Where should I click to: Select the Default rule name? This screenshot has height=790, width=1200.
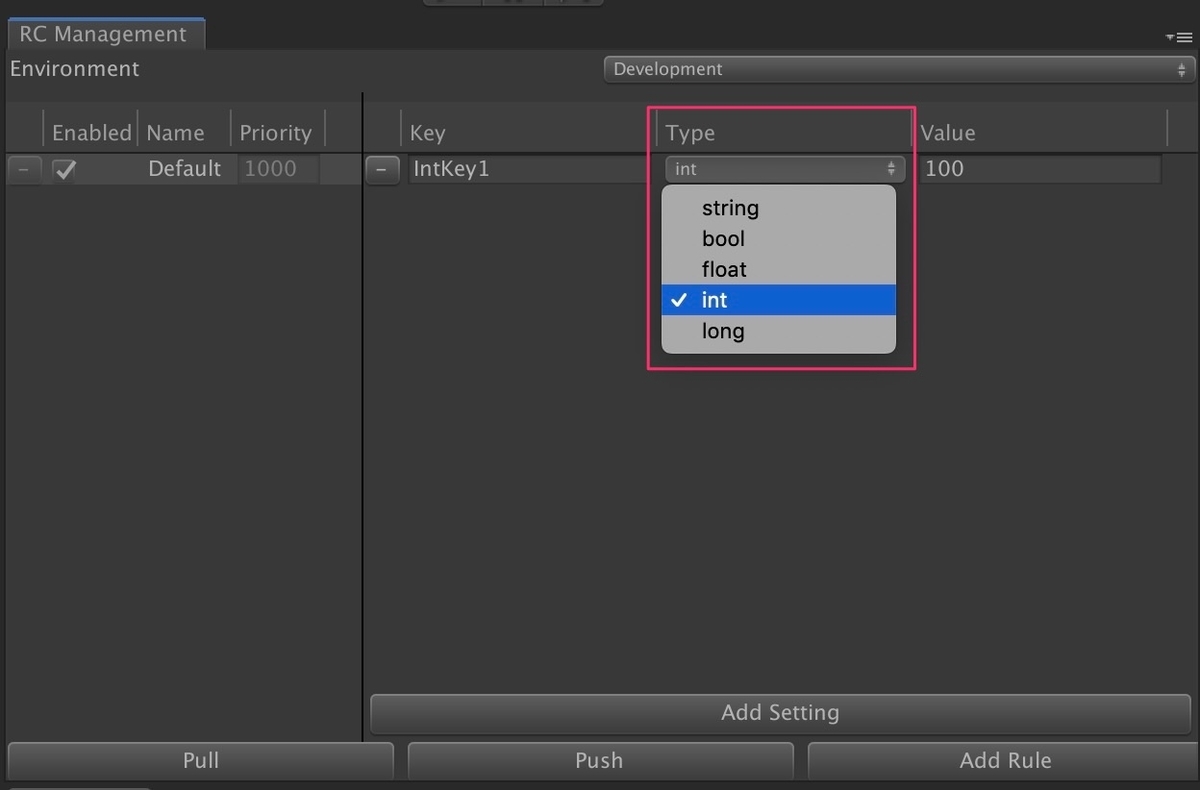[184, 169]
